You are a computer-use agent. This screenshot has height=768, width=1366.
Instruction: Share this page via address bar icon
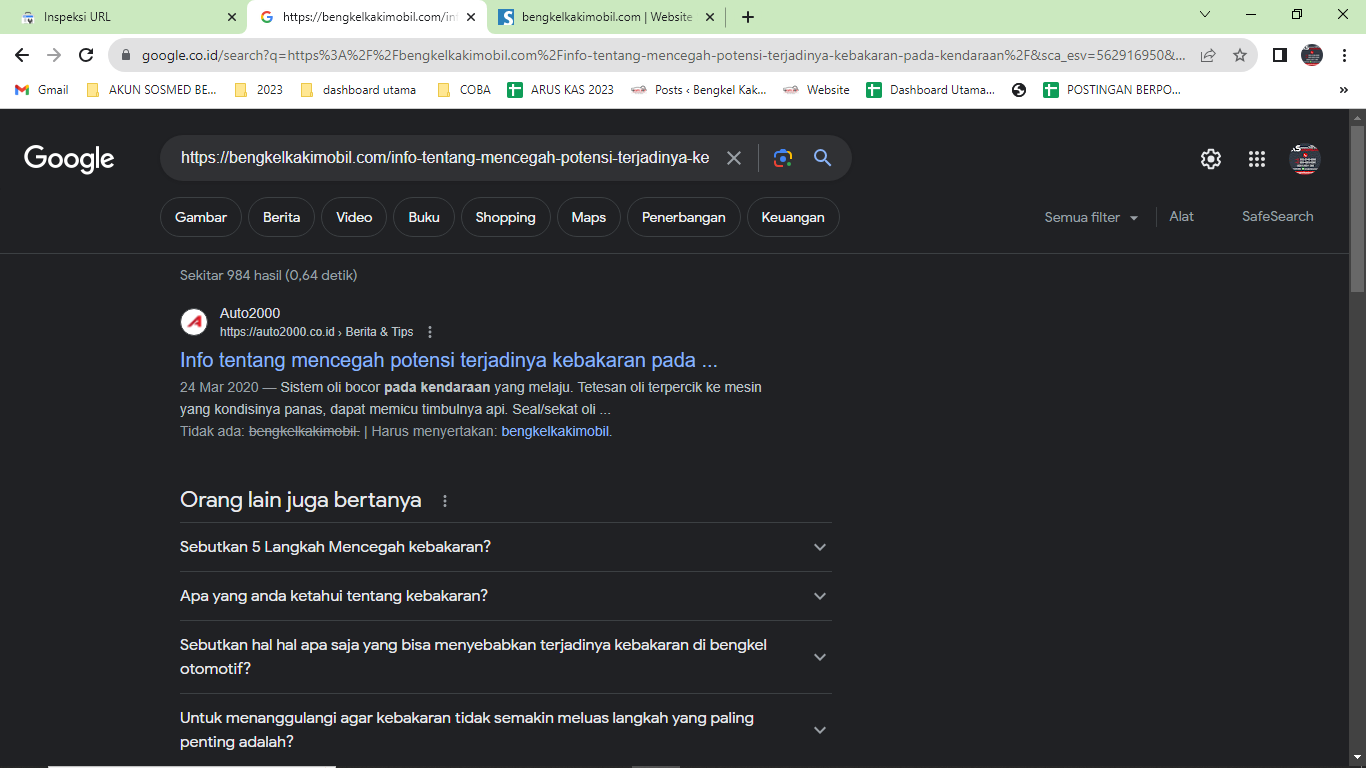[x=1208, y=55]
